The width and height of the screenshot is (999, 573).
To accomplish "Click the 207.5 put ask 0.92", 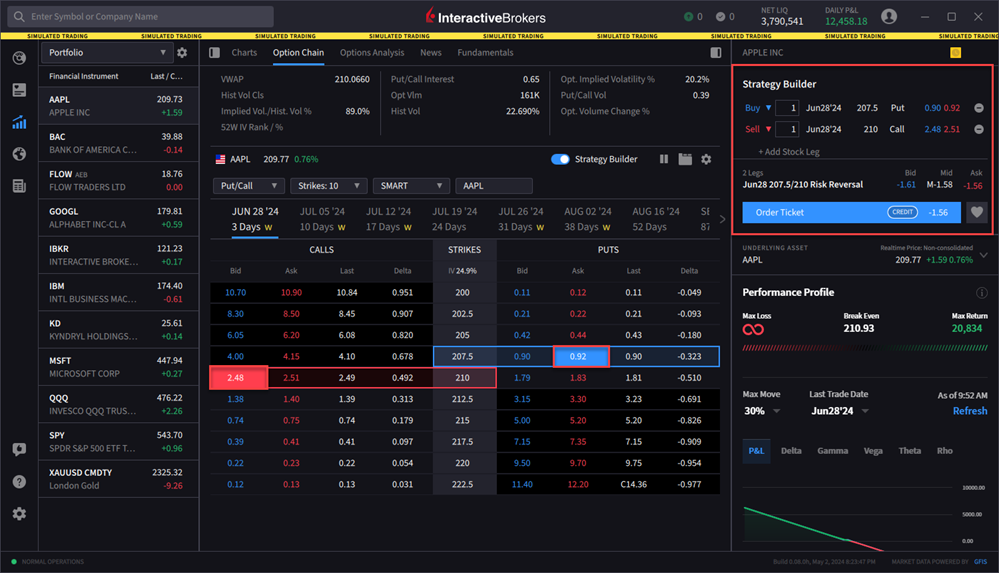I will (x=580, y=356).
